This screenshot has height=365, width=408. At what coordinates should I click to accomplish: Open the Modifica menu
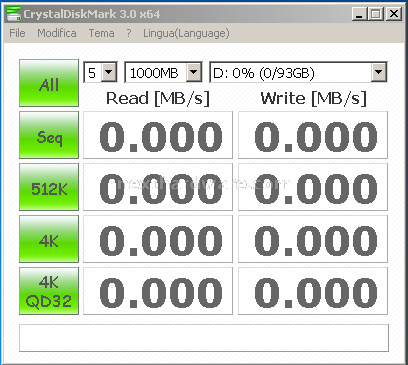pyautogui.click(x=57, y=33)
